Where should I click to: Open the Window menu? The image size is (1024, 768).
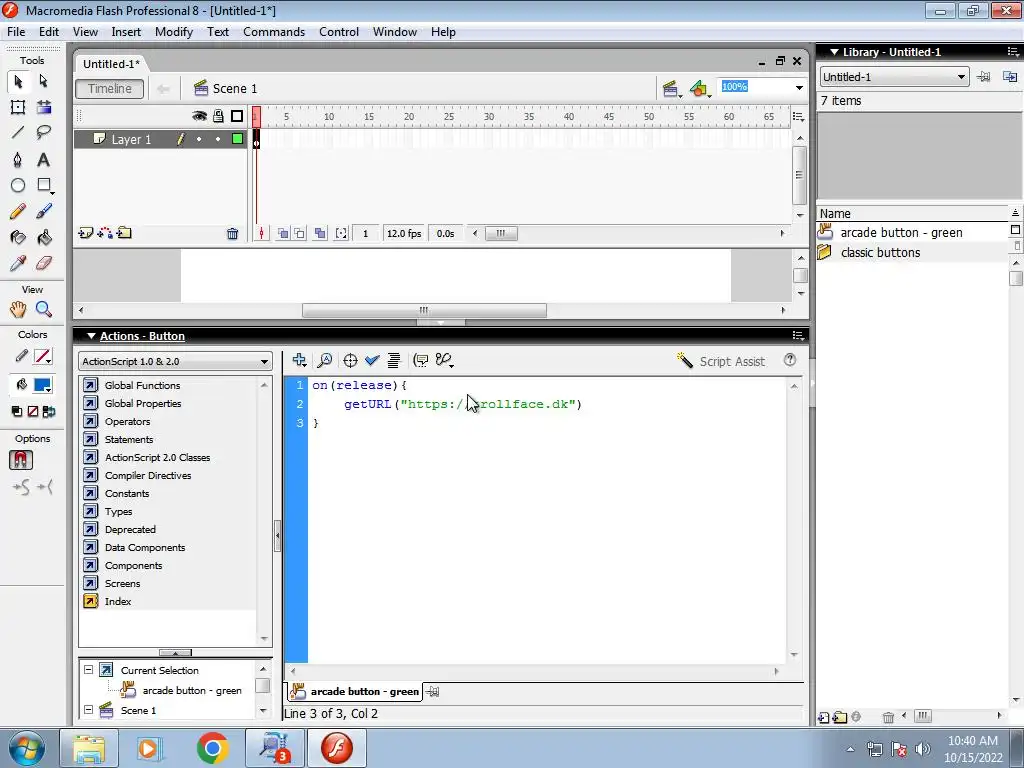(394, 32)
